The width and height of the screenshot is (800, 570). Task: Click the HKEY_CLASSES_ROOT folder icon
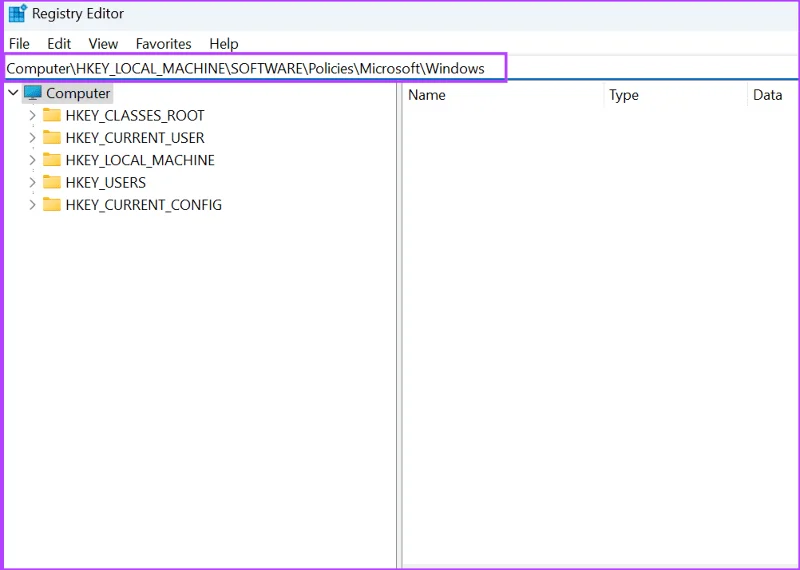(x=52, y=115)
